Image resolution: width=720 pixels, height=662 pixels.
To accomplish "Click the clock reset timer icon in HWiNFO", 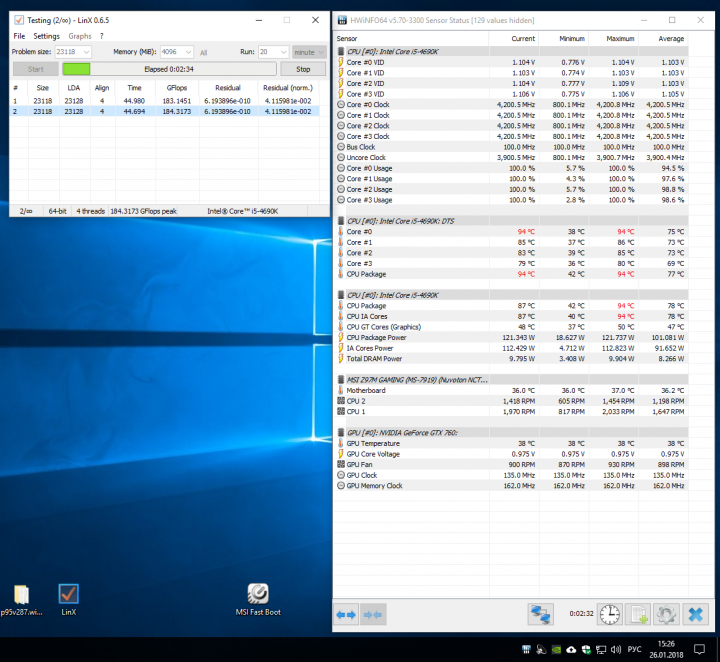I will click(609, 614).
